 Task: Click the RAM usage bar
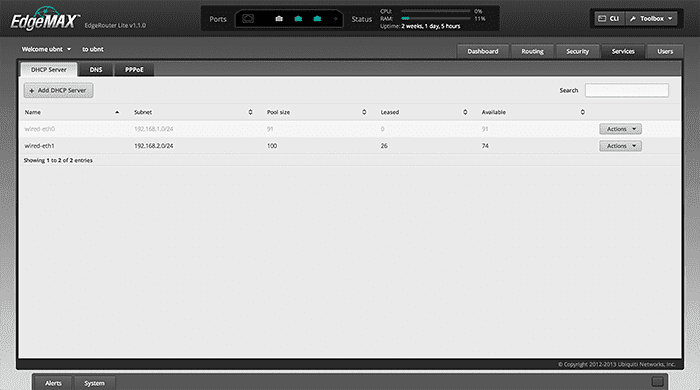coord(436,19)
